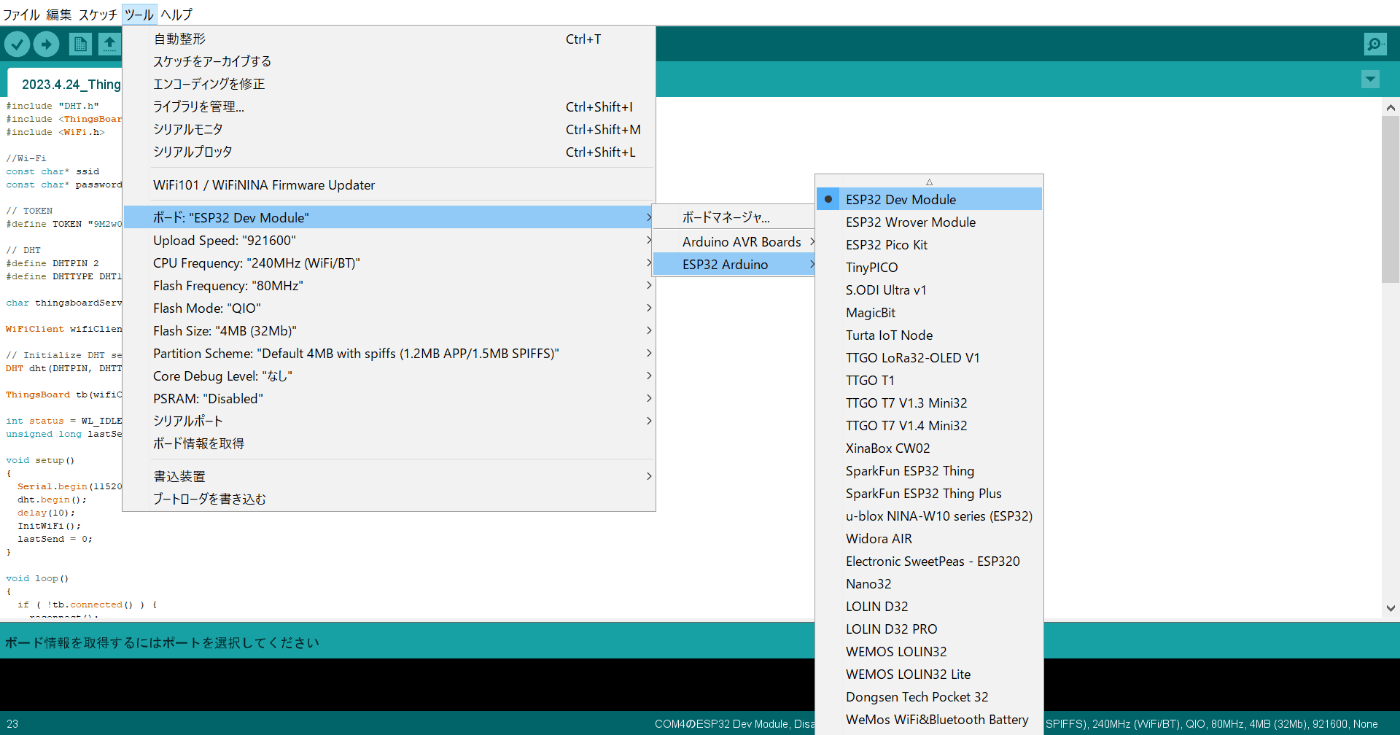Click the Upload arrow toolbar icon
The width and height of the screenshot is (1400, 735).
[x=46, y=44]
